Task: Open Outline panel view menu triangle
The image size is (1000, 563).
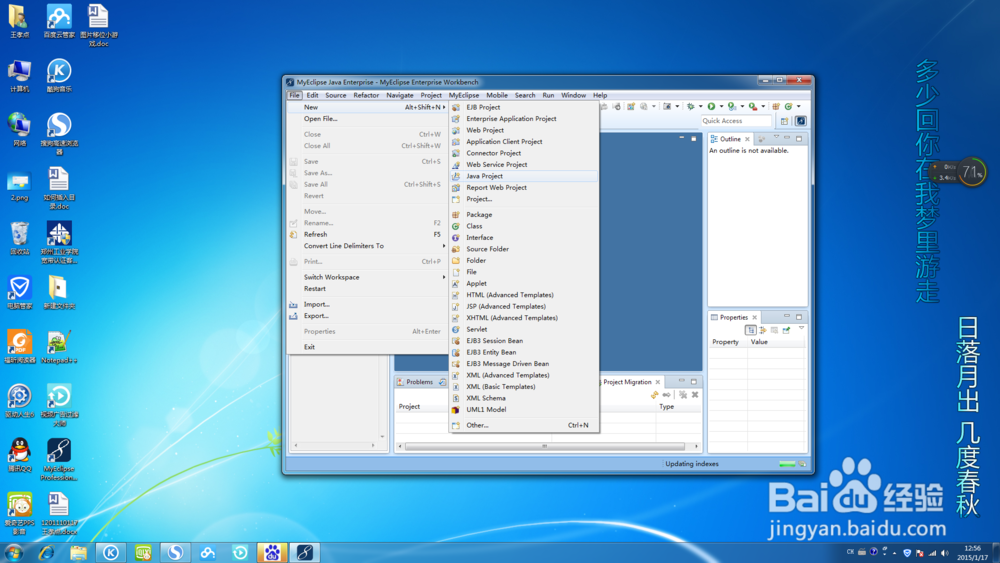Action: (776, 137)
